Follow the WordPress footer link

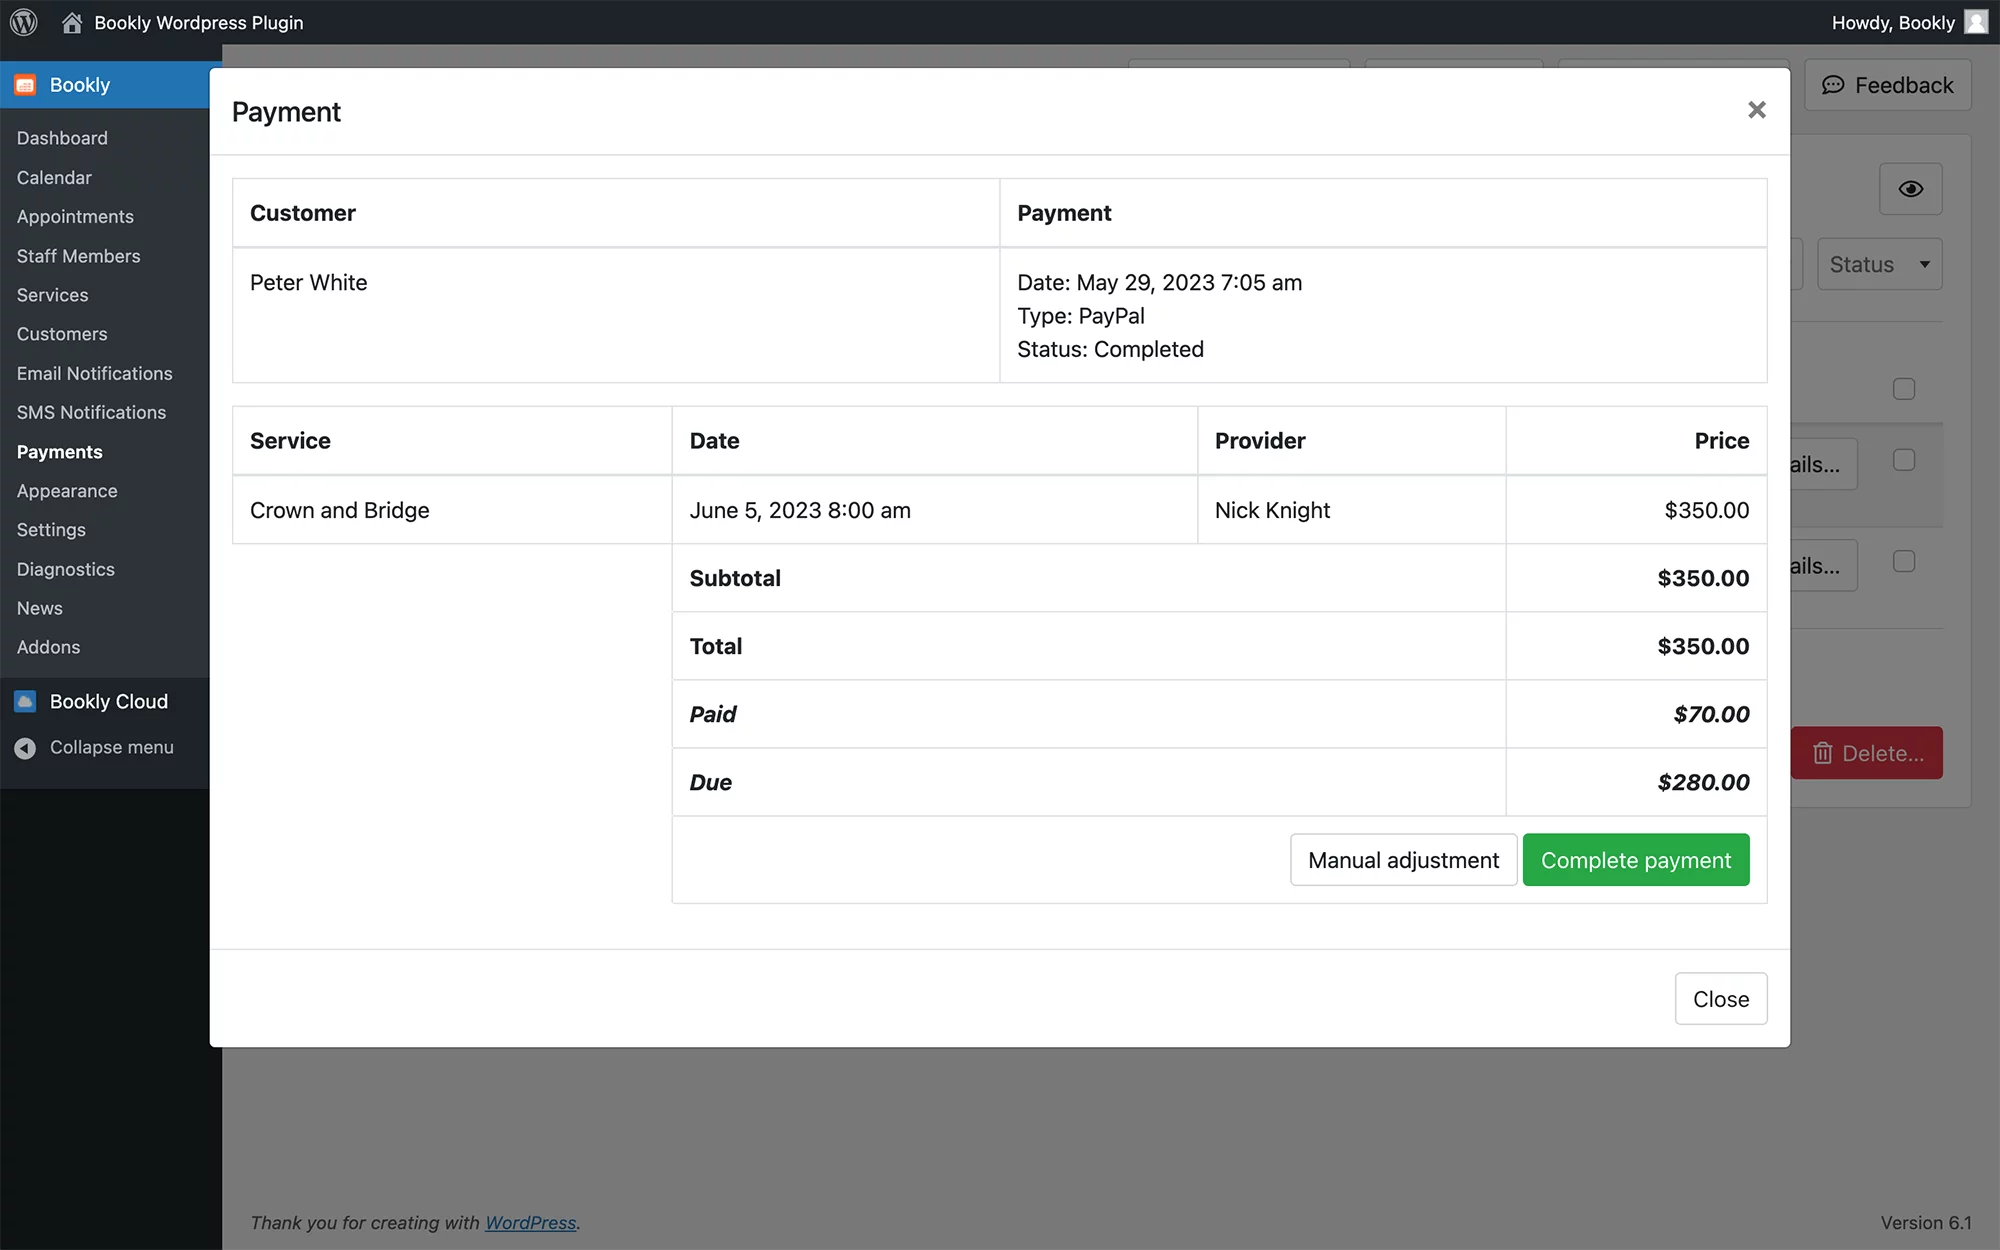pyautogui.click(x=530, y=1223)
